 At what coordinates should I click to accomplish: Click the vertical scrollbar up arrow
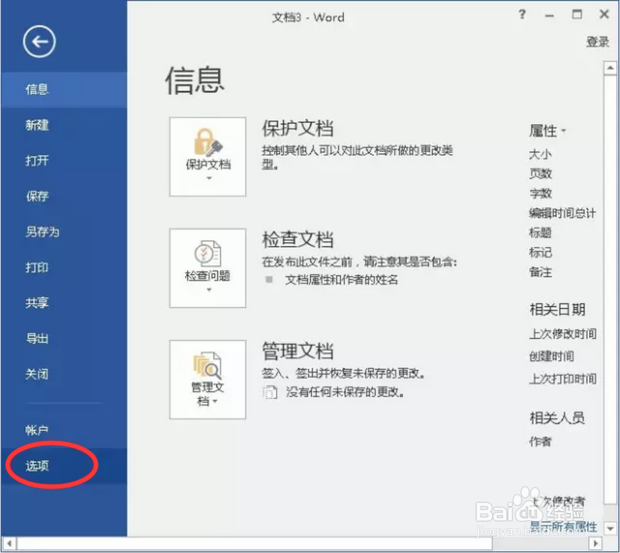(611, 68)
